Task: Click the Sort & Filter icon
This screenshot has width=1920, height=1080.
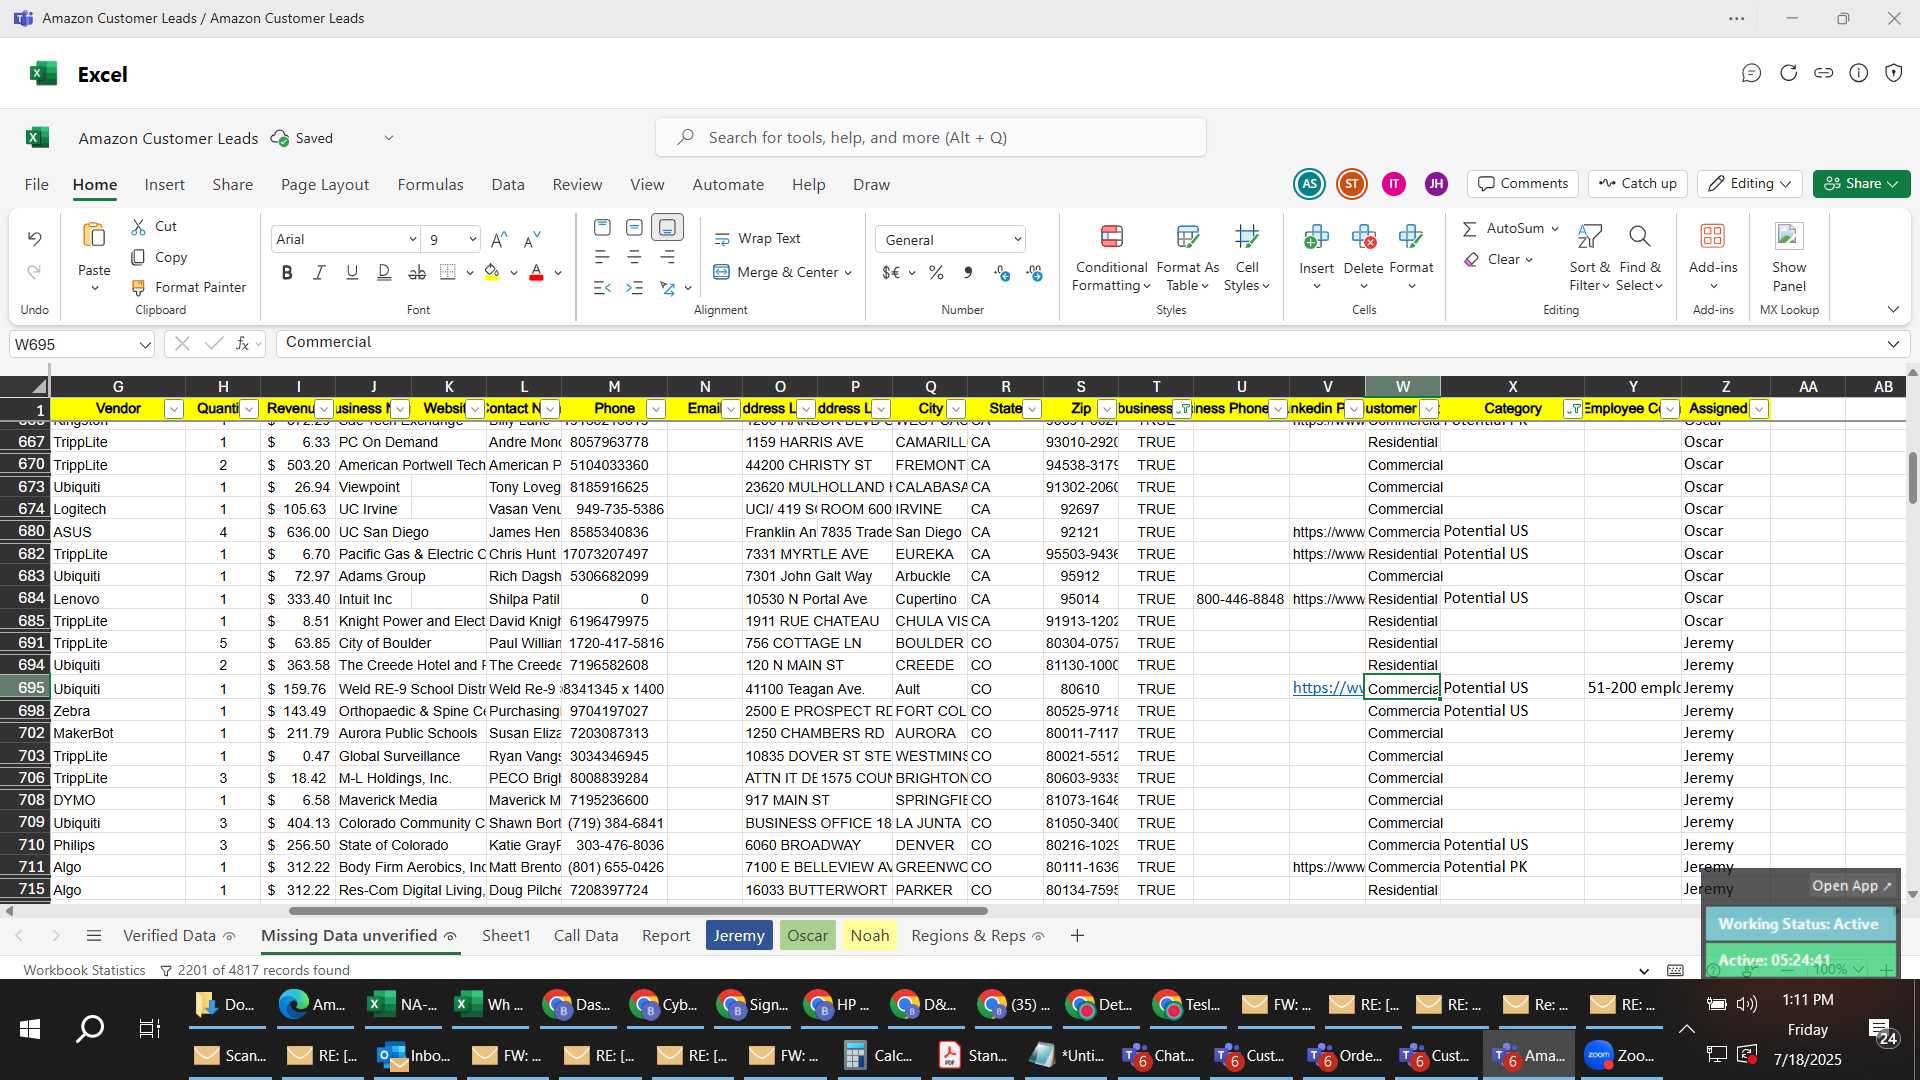Action: pos(1589,237)
